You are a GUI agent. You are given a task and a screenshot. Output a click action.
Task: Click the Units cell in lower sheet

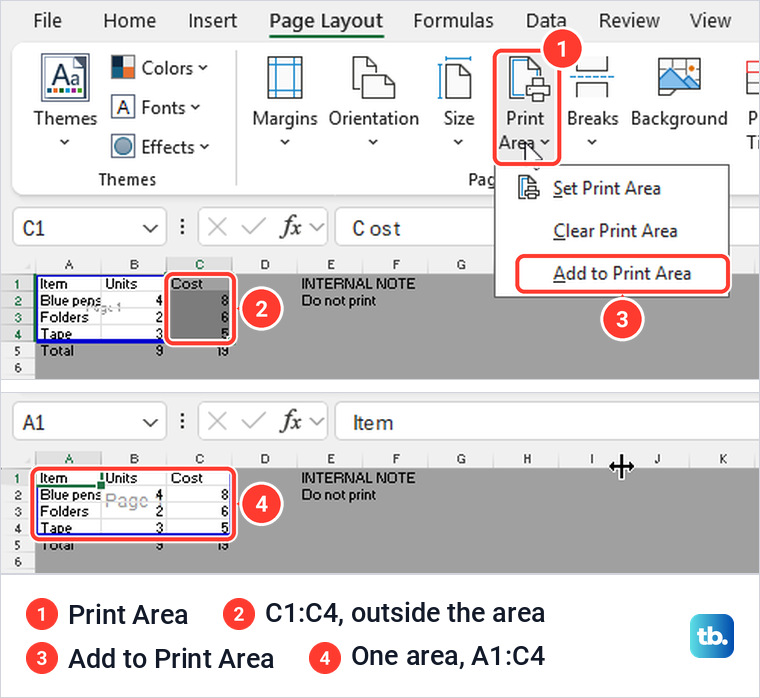click(134, 478)
